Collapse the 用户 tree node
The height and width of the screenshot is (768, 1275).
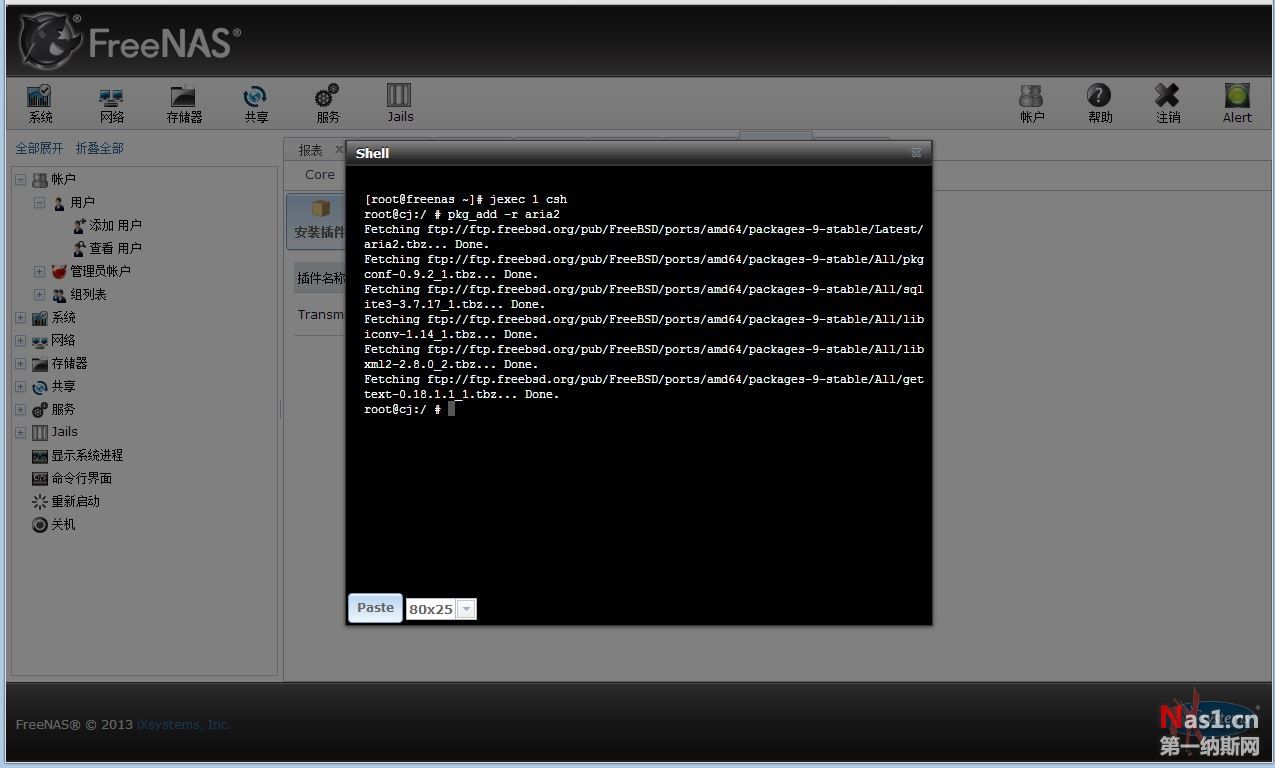click(39, 203)
